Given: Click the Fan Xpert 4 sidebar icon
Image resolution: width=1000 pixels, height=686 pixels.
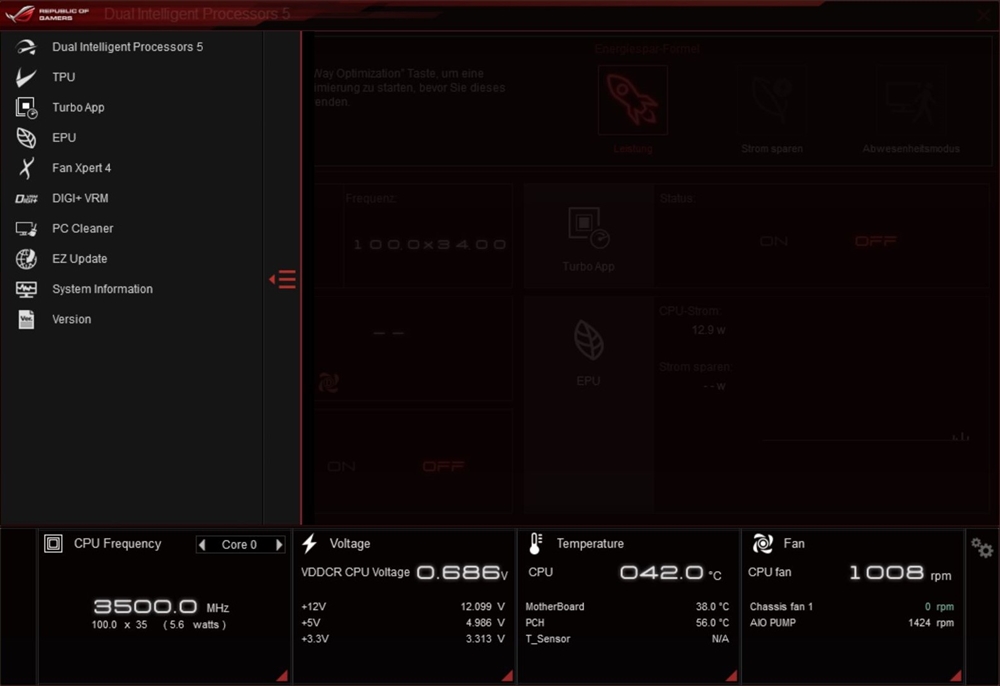Looking at the screenshot, I should [26, 168].
